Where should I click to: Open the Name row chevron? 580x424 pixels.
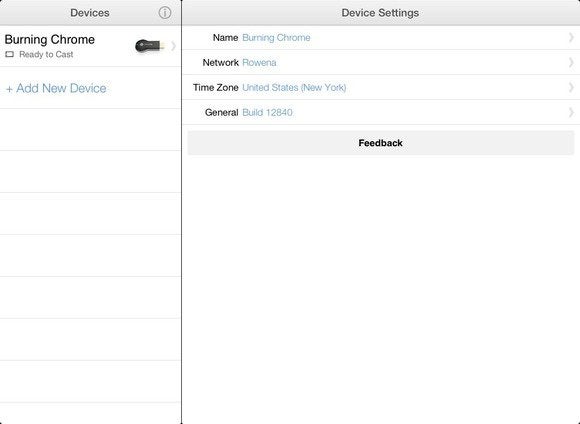[571, 37]
